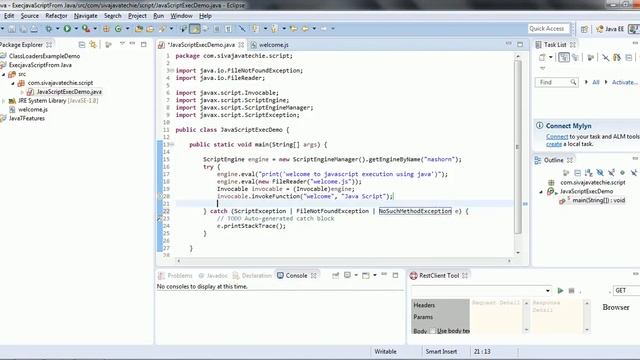Toggle Hide Static Fields and Methods in Outline
The image size is (640, 360).
pos(611,173)
